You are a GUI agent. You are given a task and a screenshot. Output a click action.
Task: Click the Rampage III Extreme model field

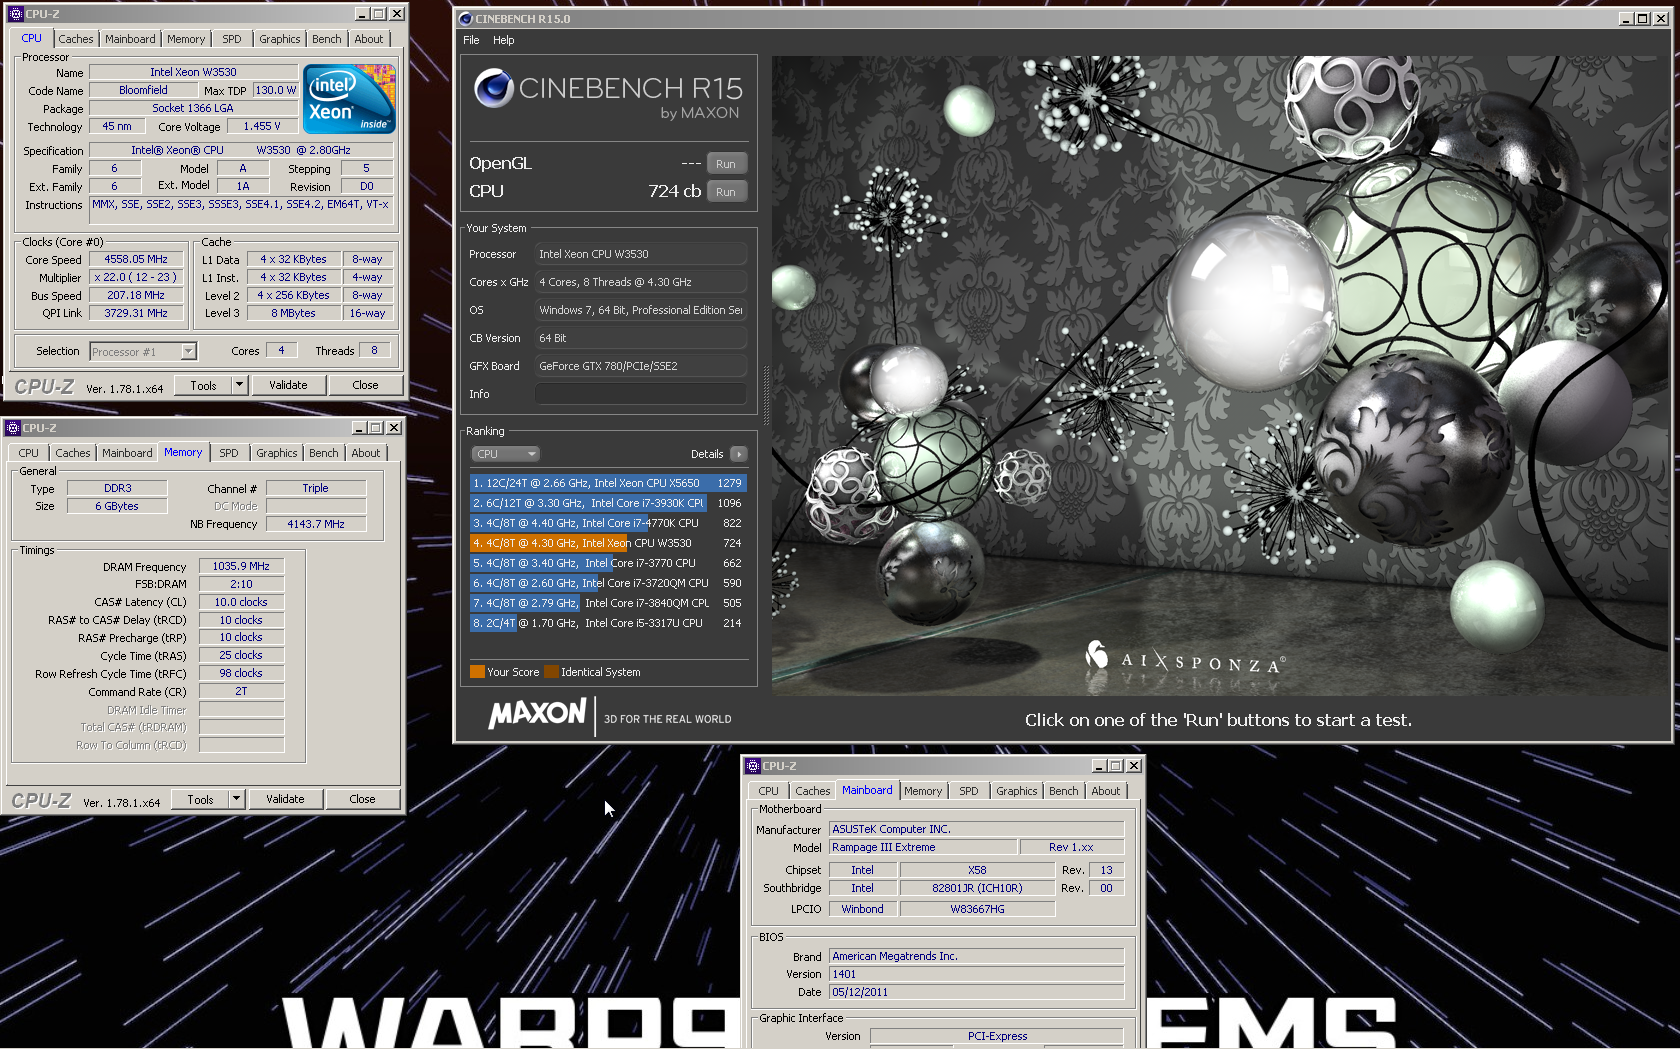[923, 847]
